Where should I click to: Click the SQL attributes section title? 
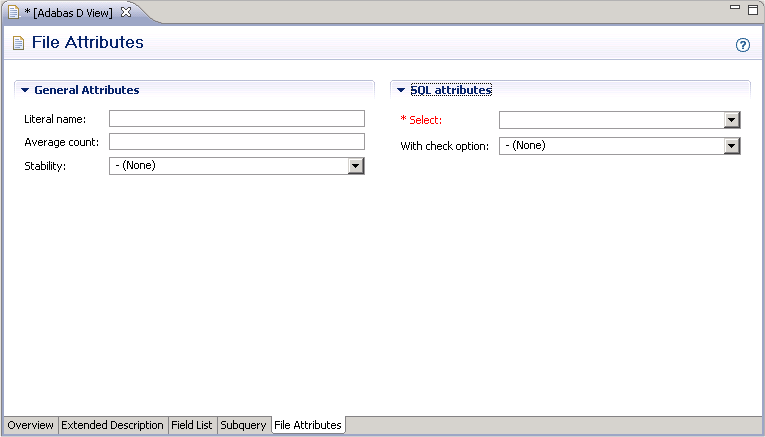click(451, 90)
